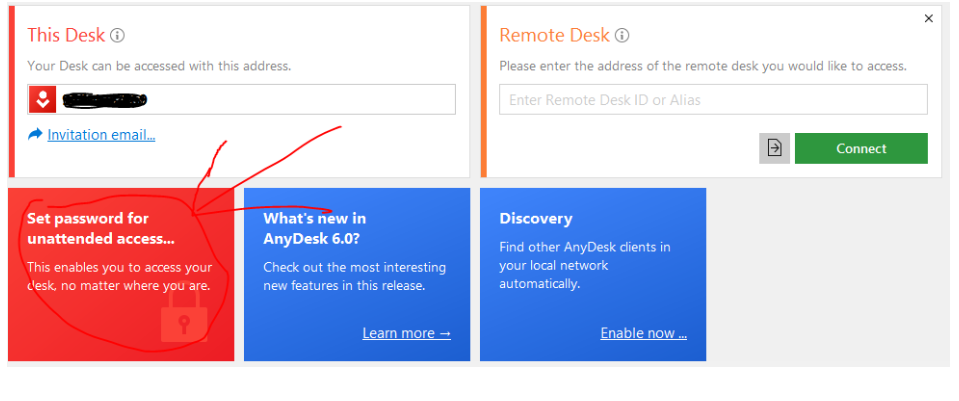Open Set password for unattended access tile
This screenshot has width=959, height=401.
[x=121, y=274]
